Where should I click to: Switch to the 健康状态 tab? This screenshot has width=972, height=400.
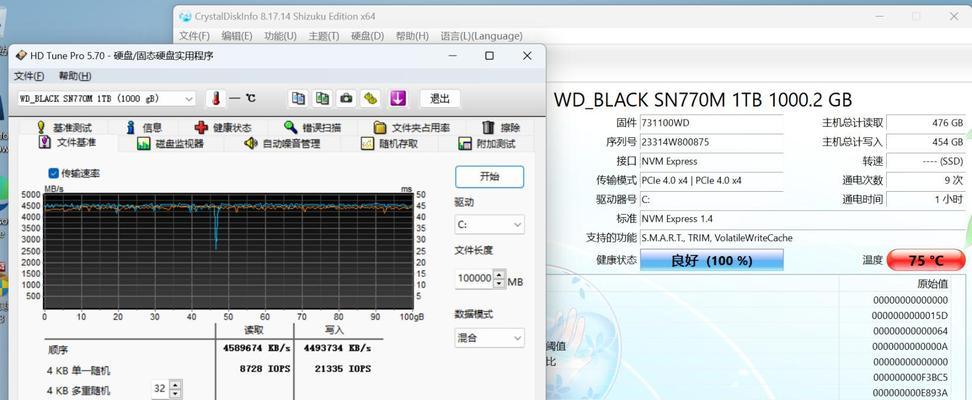coord(223,128)
